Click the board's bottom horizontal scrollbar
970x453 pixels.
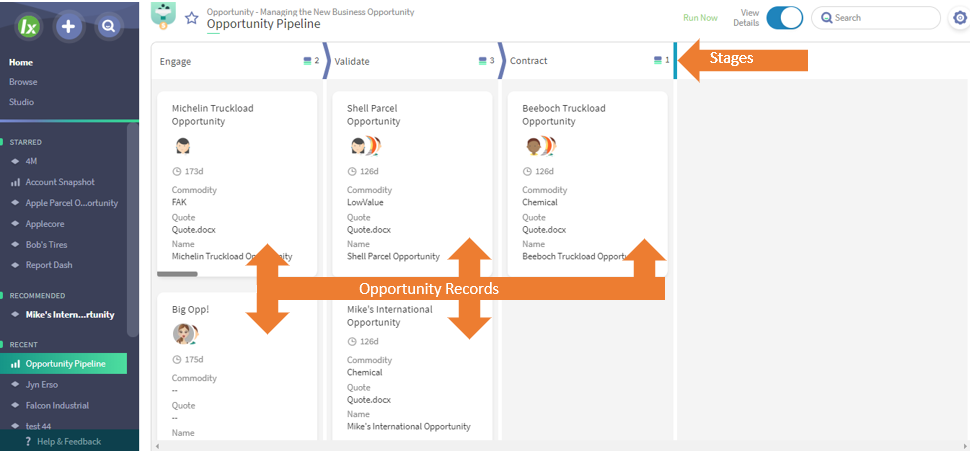click(560, 446)
